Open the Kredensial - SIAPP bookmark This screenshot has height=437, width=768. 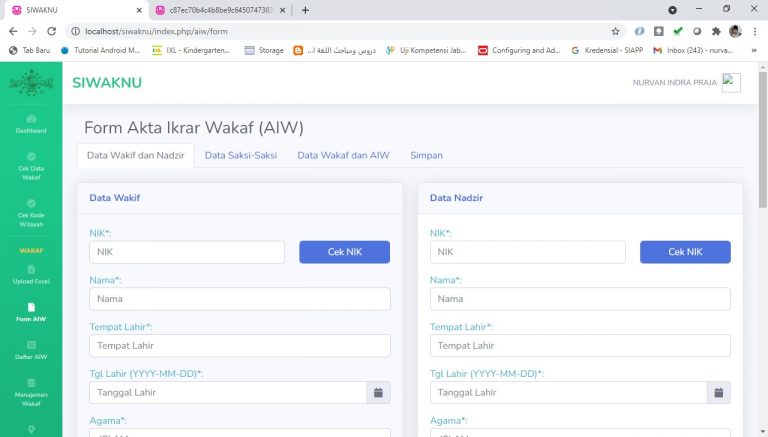(x=607, y=50)
